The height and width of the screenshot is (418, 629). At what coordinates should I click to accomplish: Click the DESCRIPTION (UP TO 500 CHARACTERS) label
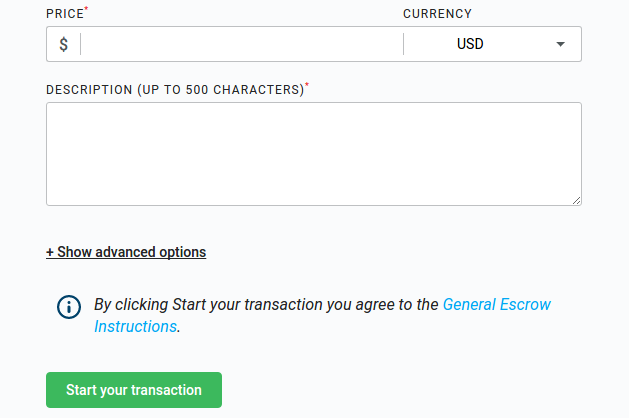175,90
